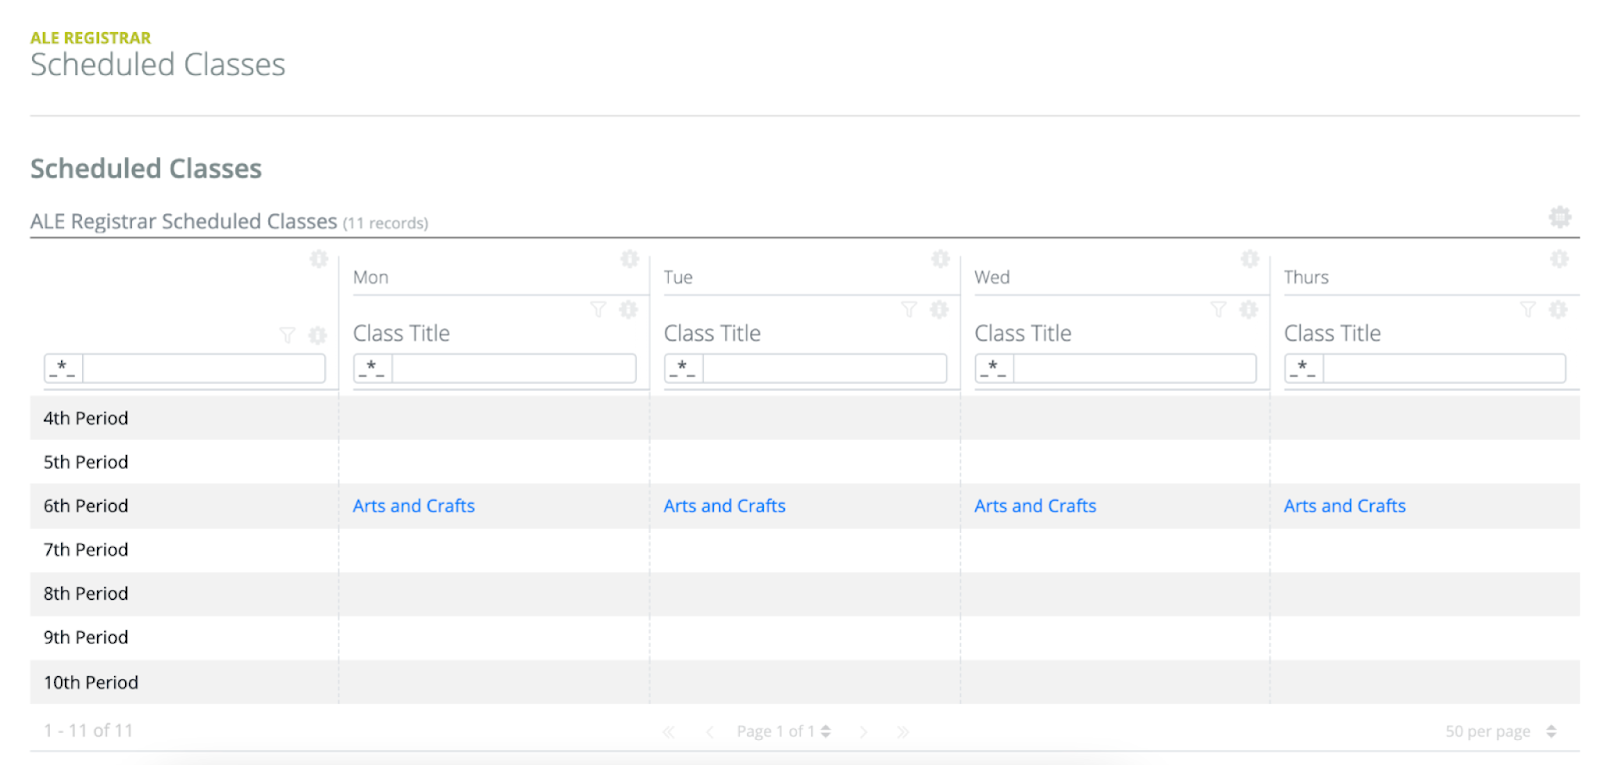Open the Page 1 of 1 selector
Viewport: 1600px width, 765px height.
click(784, 731)
